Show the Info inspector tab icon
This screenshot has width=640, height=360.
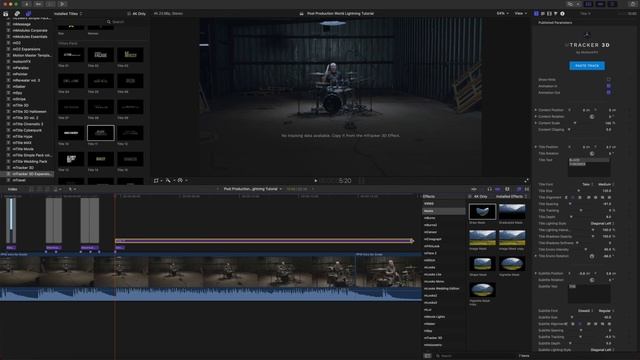coord(562,13)
